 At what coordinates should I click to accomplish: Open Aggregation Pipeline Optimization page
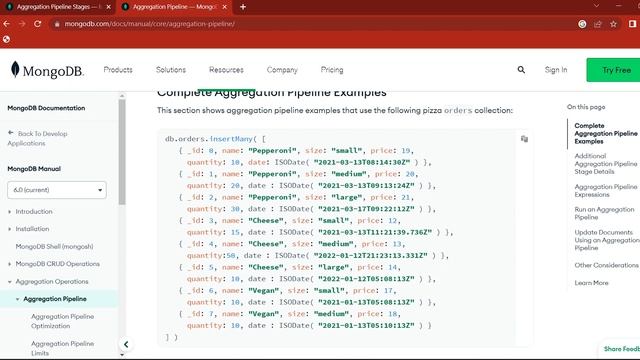pyautogui.click(x=62, y=321)
